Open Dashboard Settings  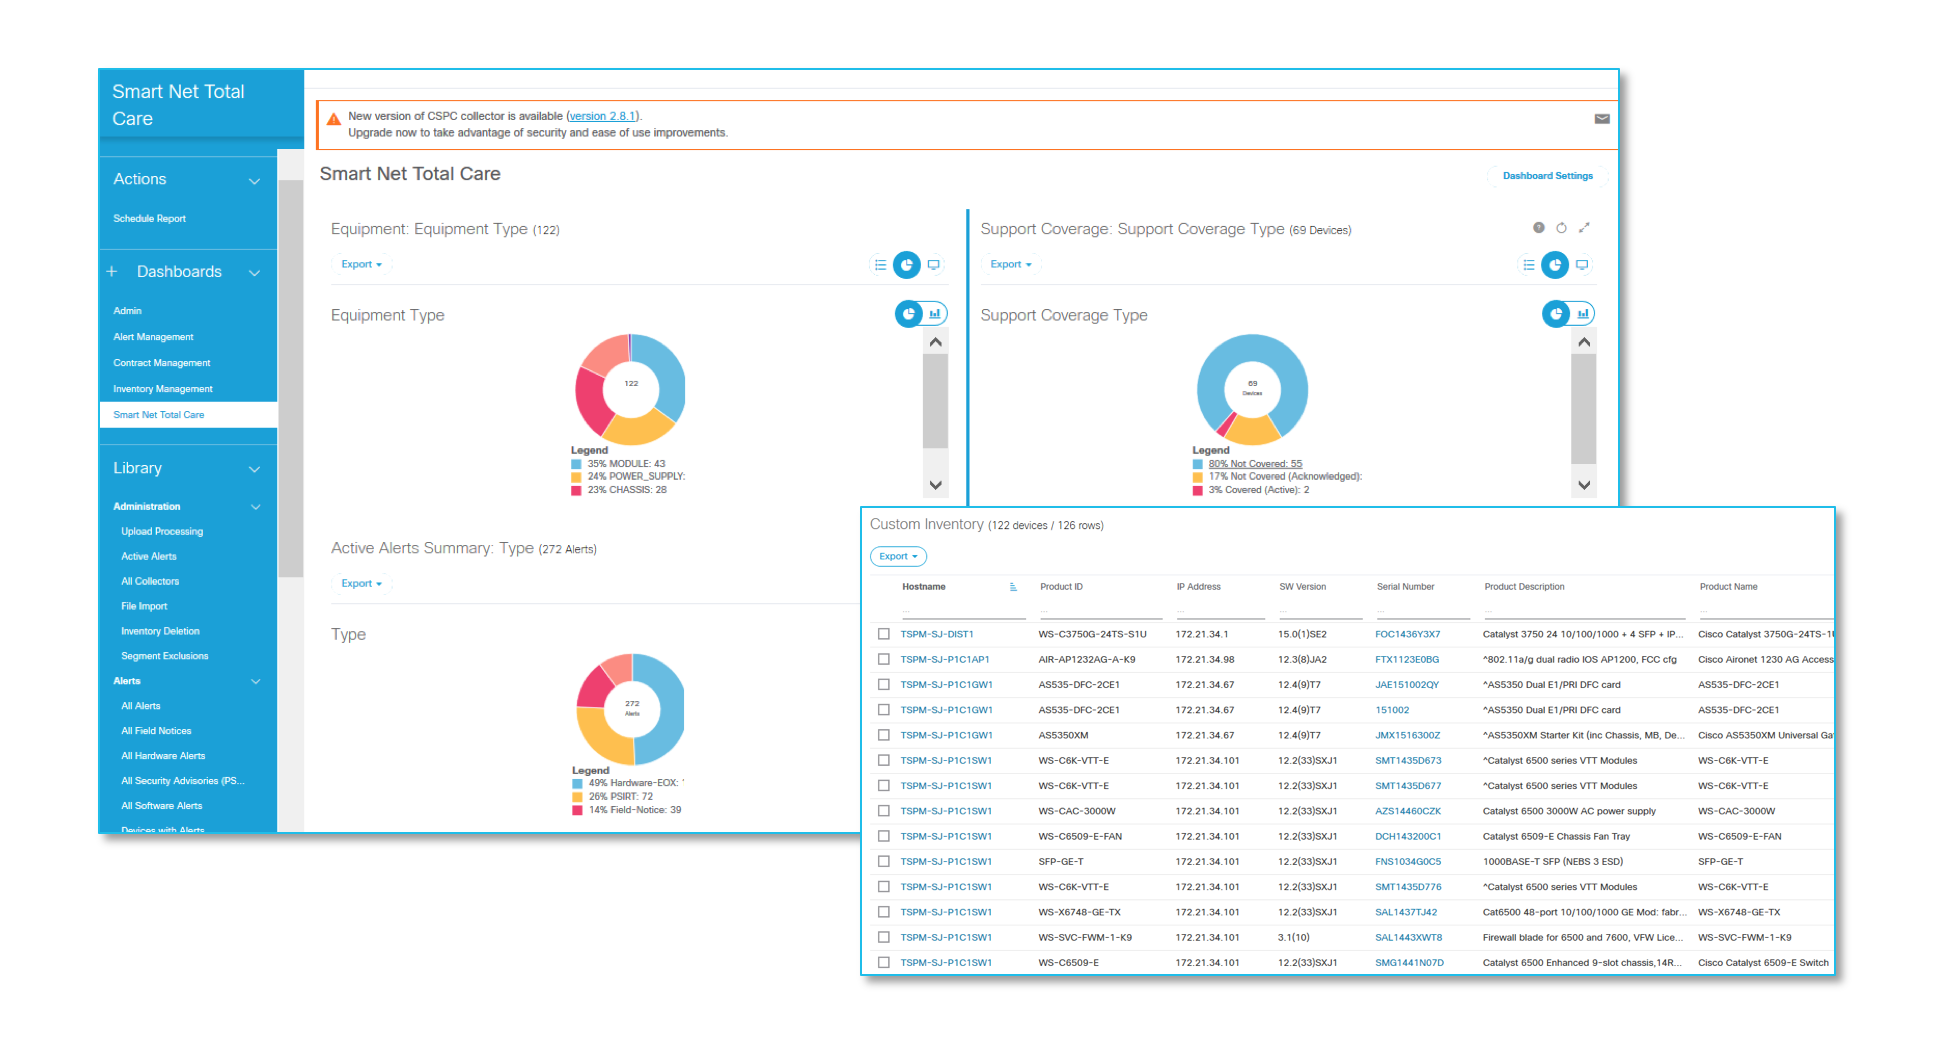(x=1547, y=176)
